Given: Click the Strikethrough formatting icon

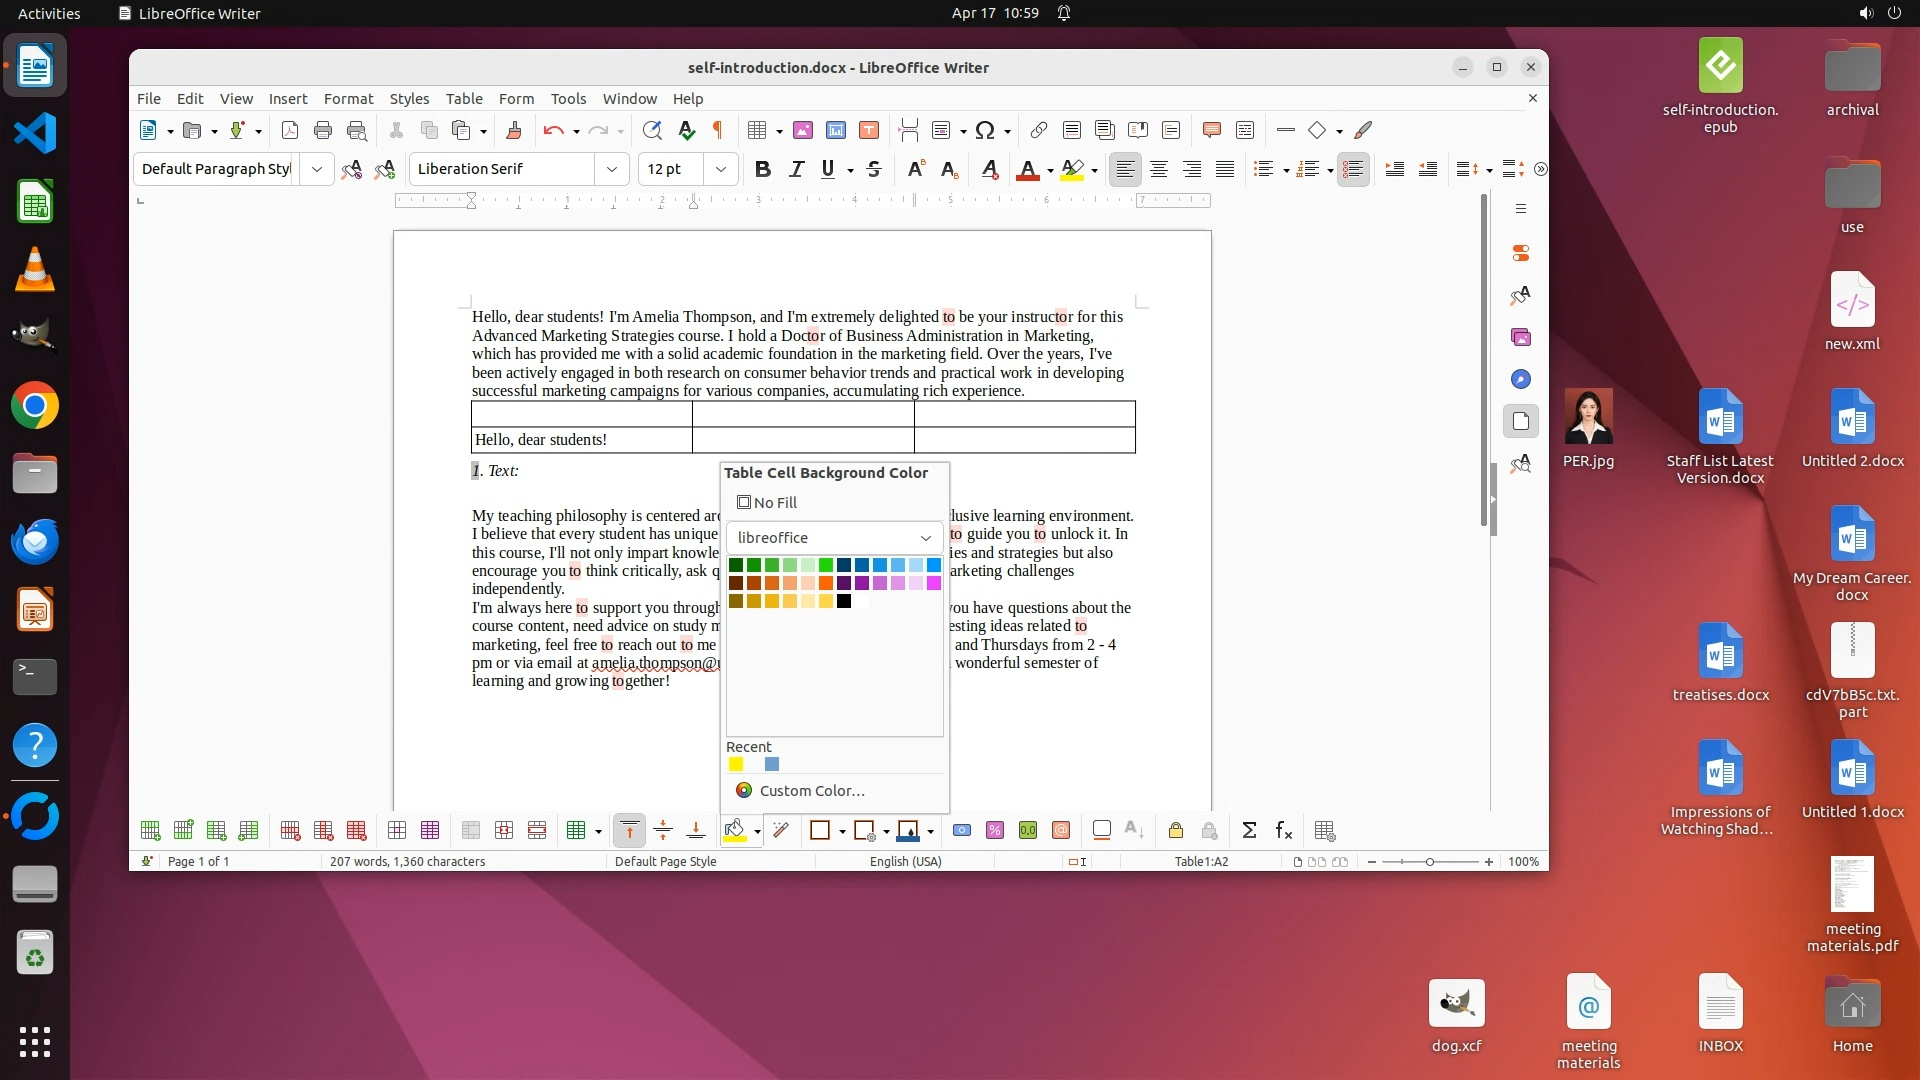Looking at the screenshot, I should pyautogui.click(x=873, y=169).
